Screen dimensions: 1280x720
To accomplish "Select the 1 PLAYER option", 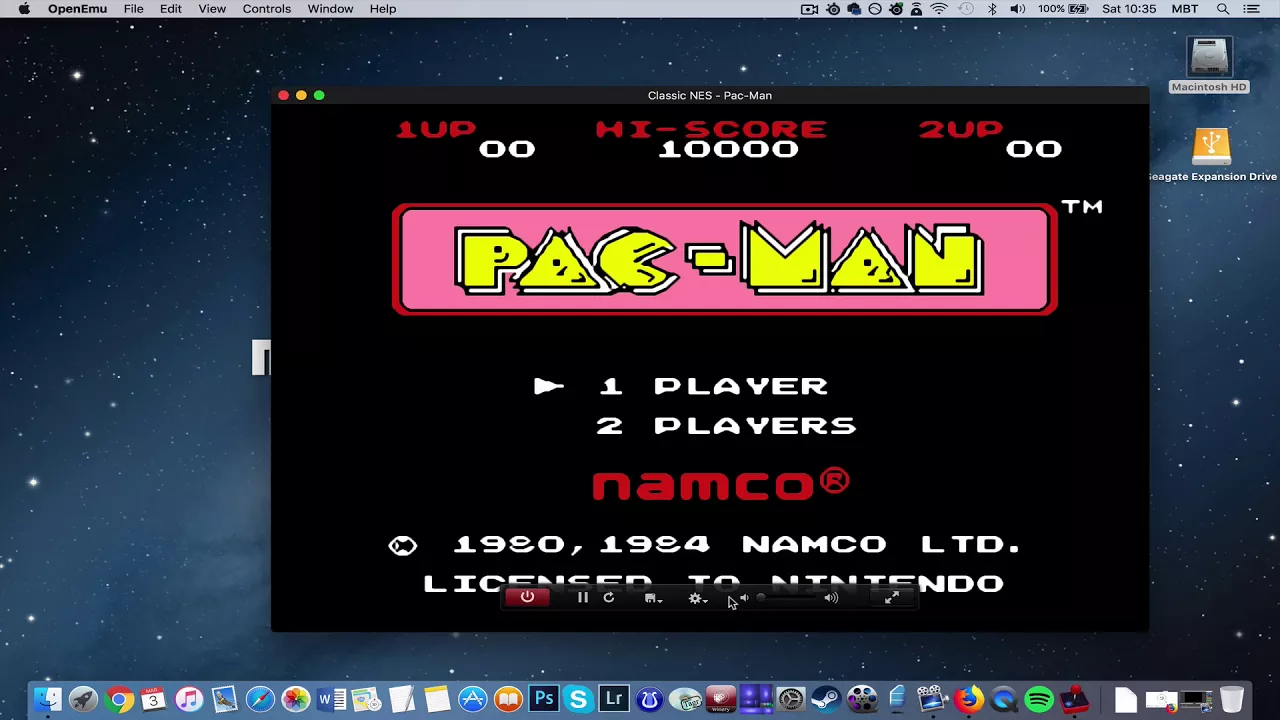I will click(713, 386).
